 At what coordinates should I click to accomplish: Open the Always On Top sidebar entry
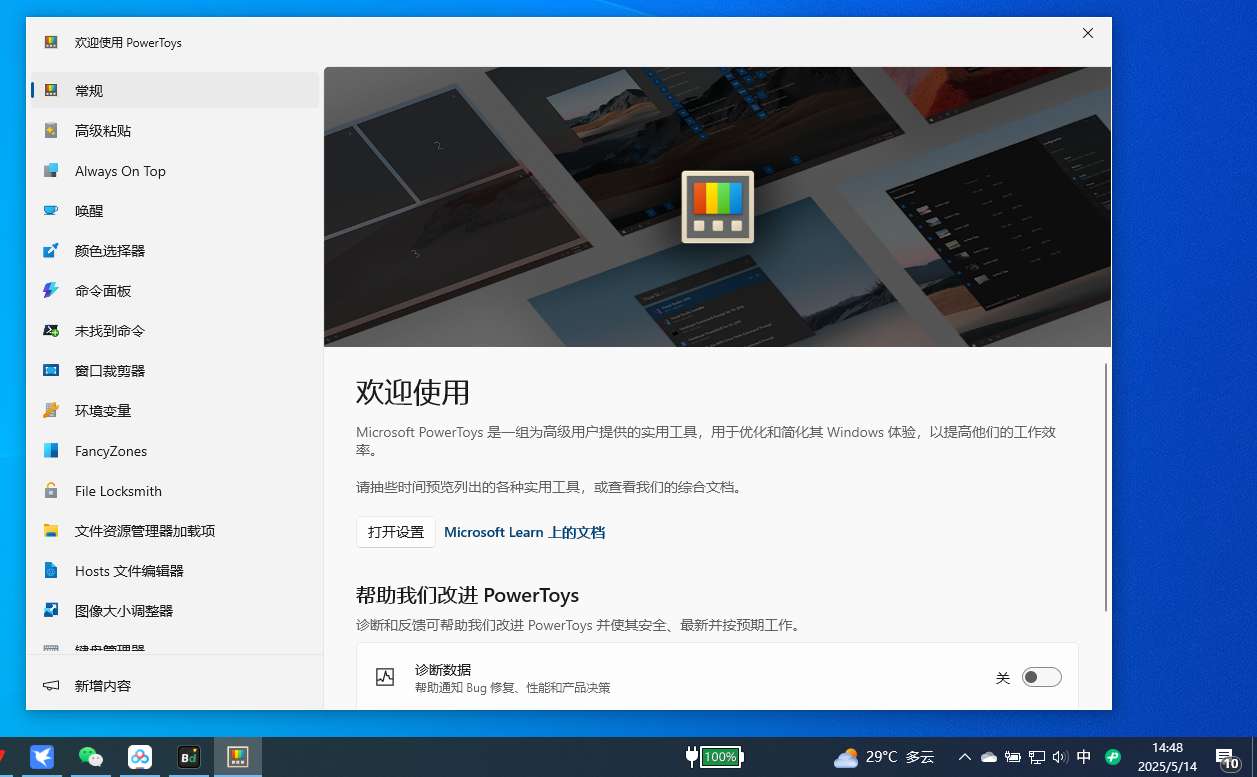click(x=175, y=171)
